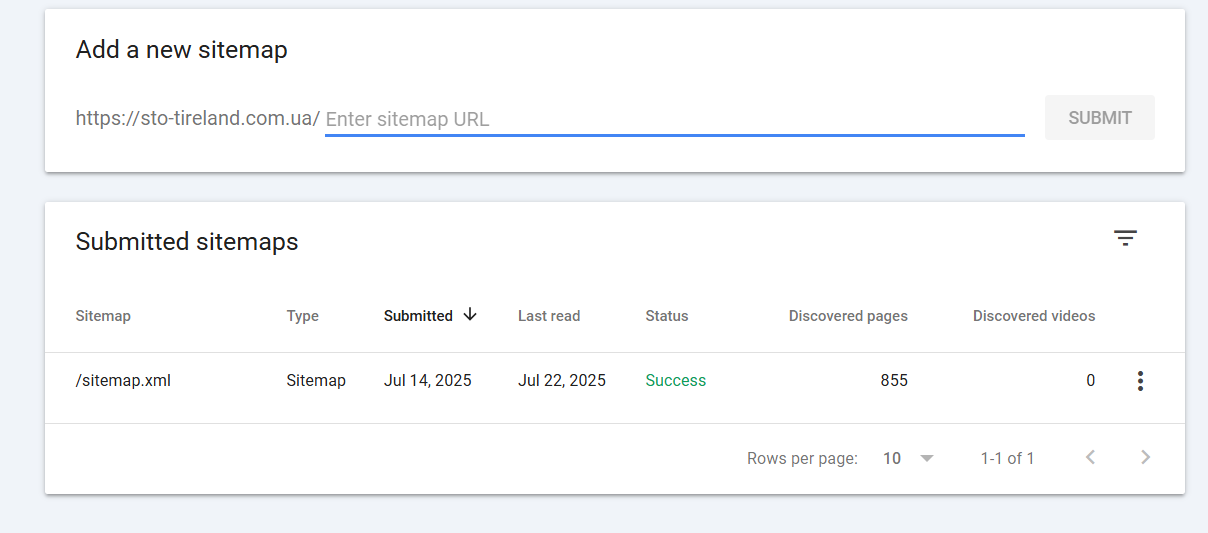
Task: Click the Discovered pages column header
Action: tap(848, 316)
